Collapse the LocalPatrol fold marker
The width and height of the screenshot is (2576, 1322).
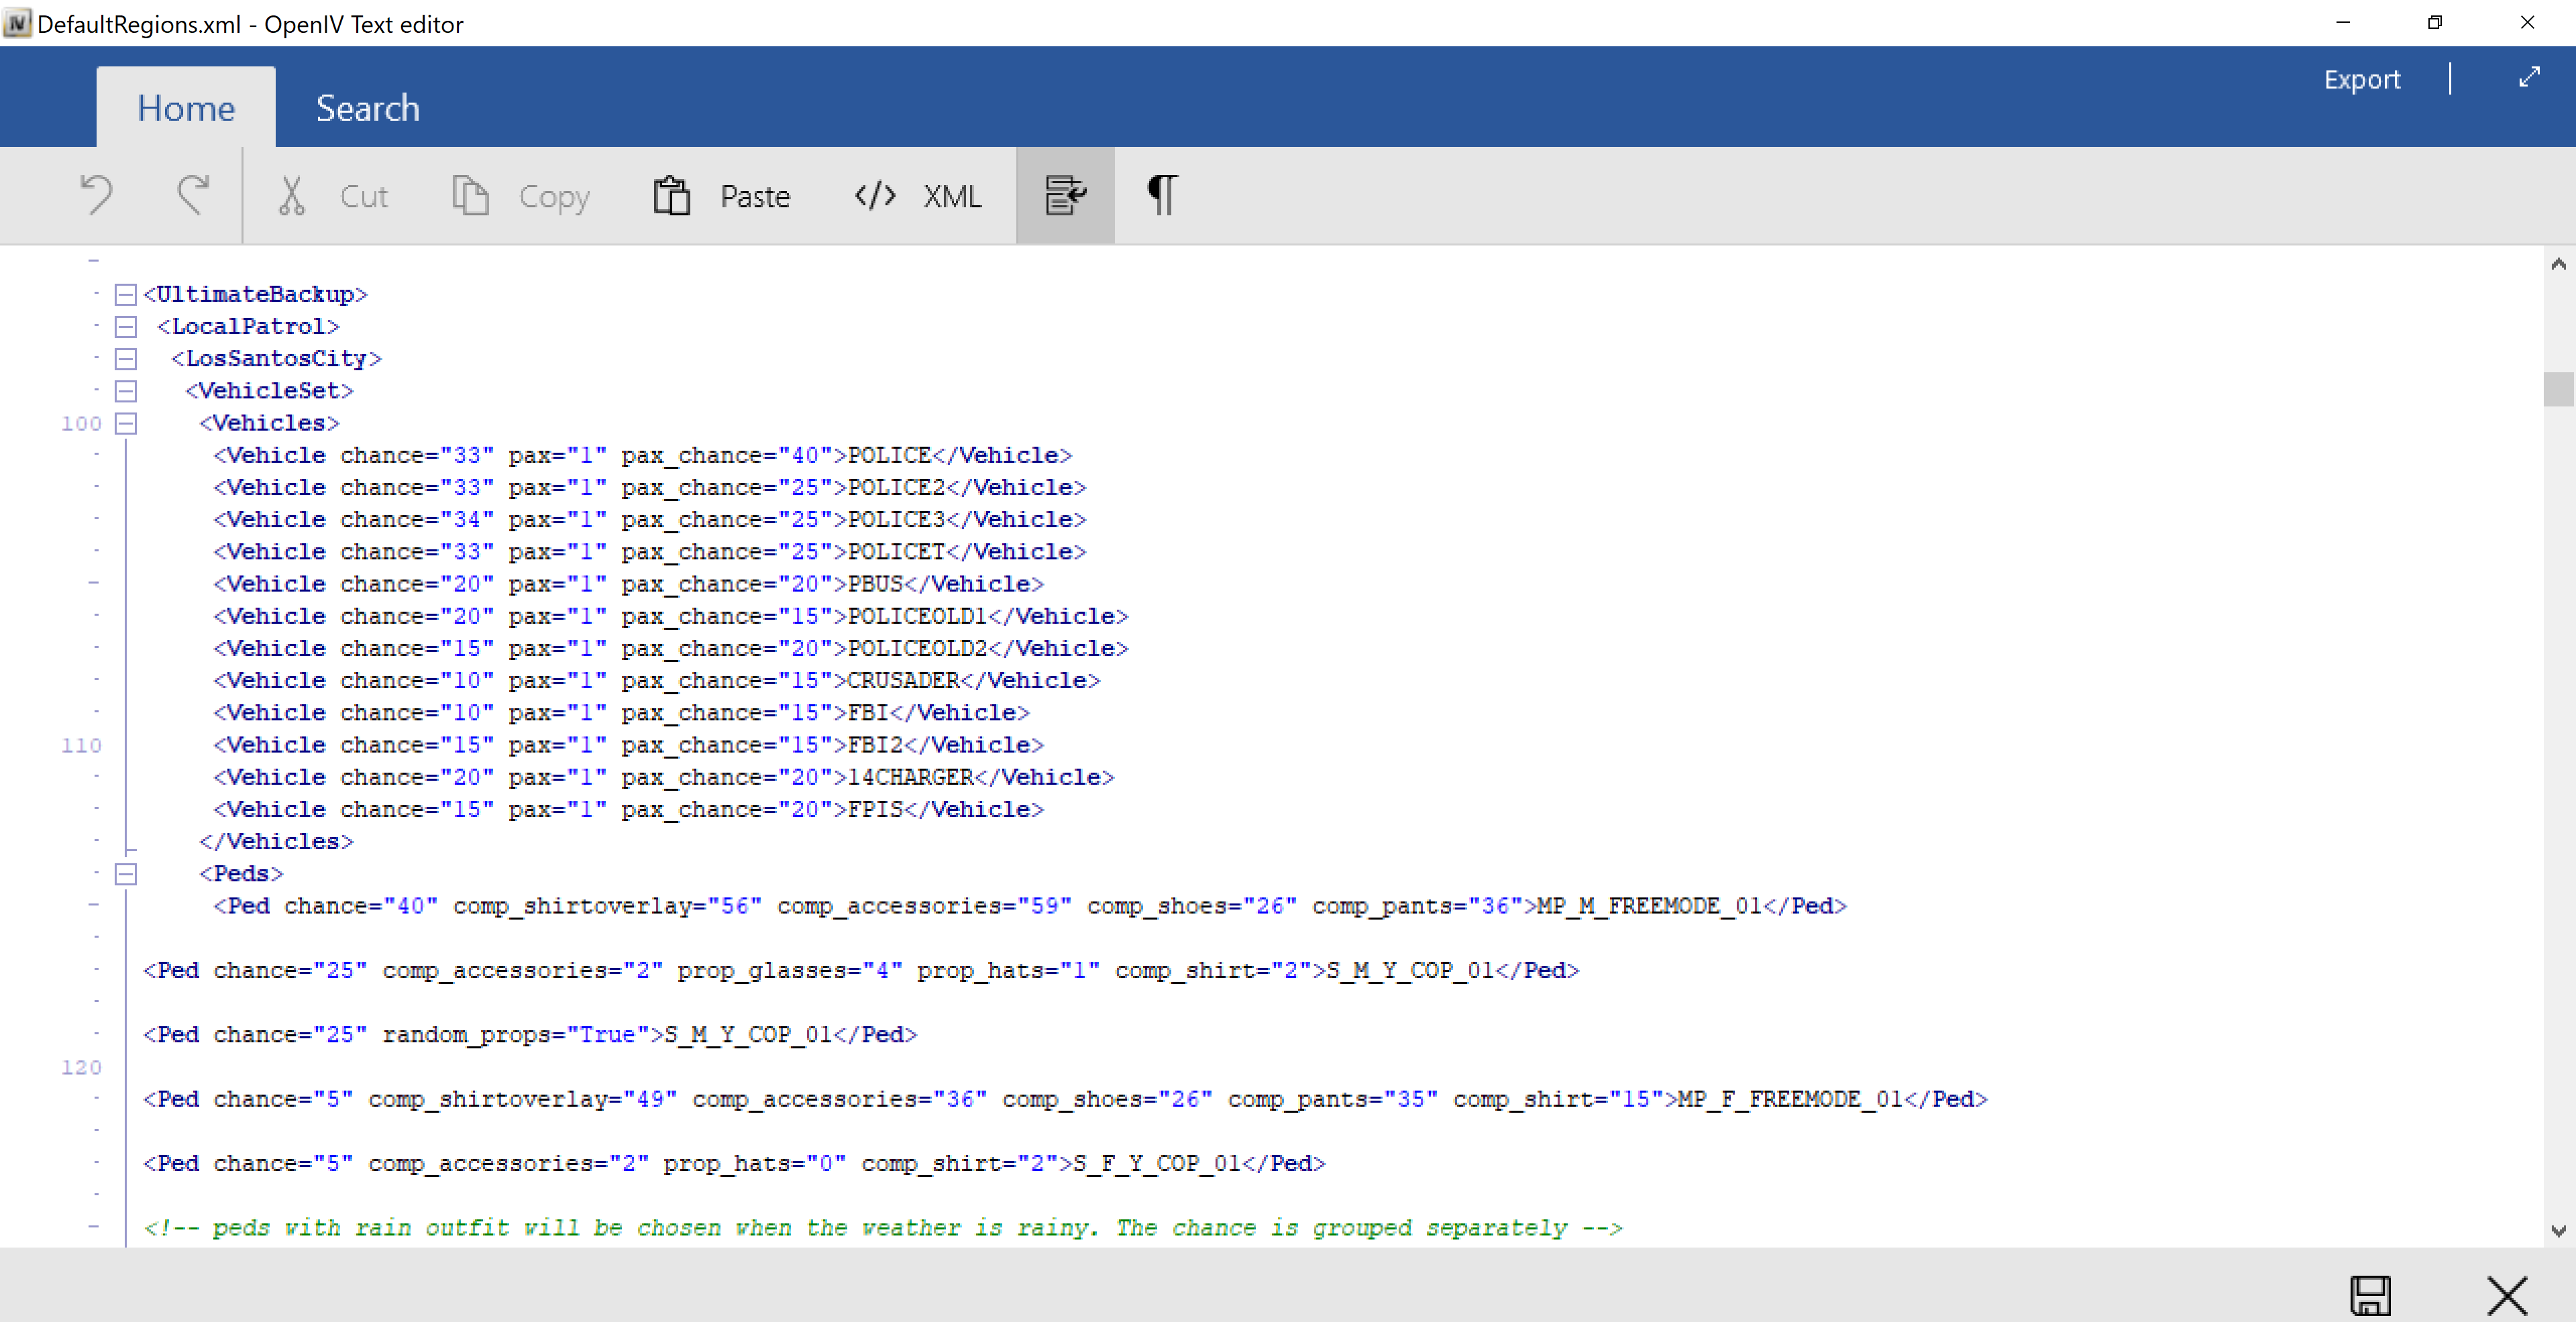click(x=126, y=326)
